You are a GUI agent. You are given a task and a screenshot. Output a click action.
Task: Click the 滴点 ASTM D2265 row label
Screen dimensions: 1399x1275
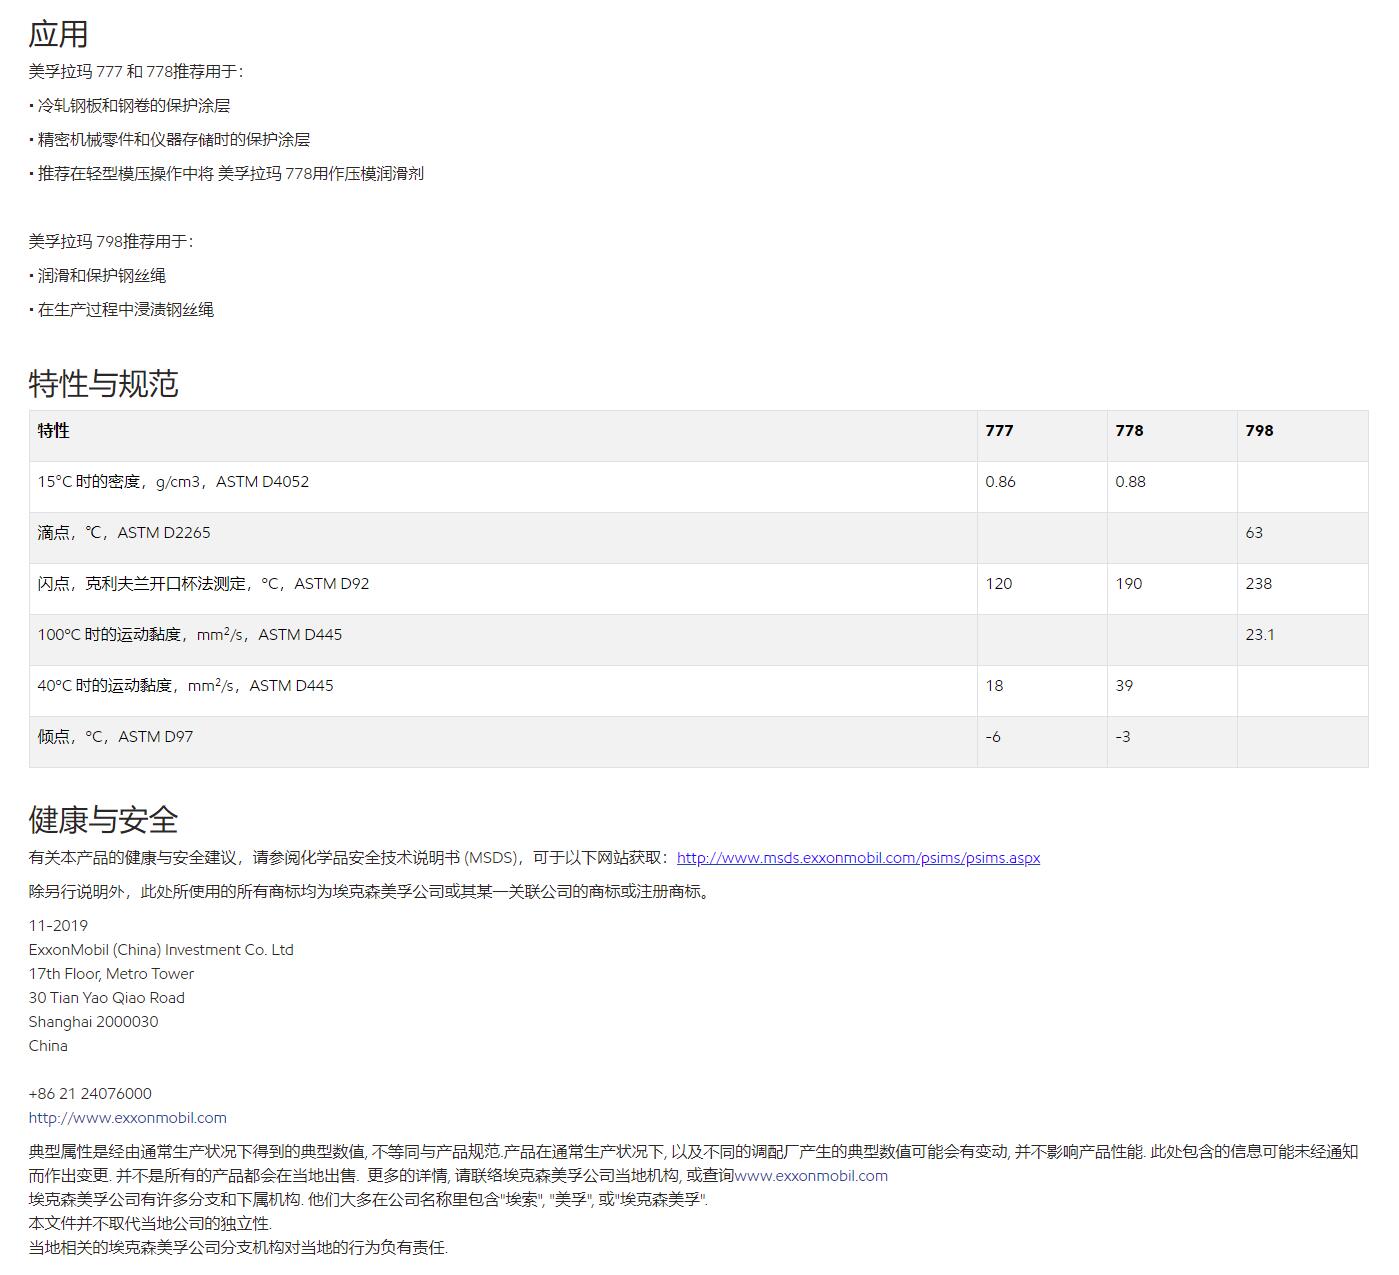[x=124, y=533]
